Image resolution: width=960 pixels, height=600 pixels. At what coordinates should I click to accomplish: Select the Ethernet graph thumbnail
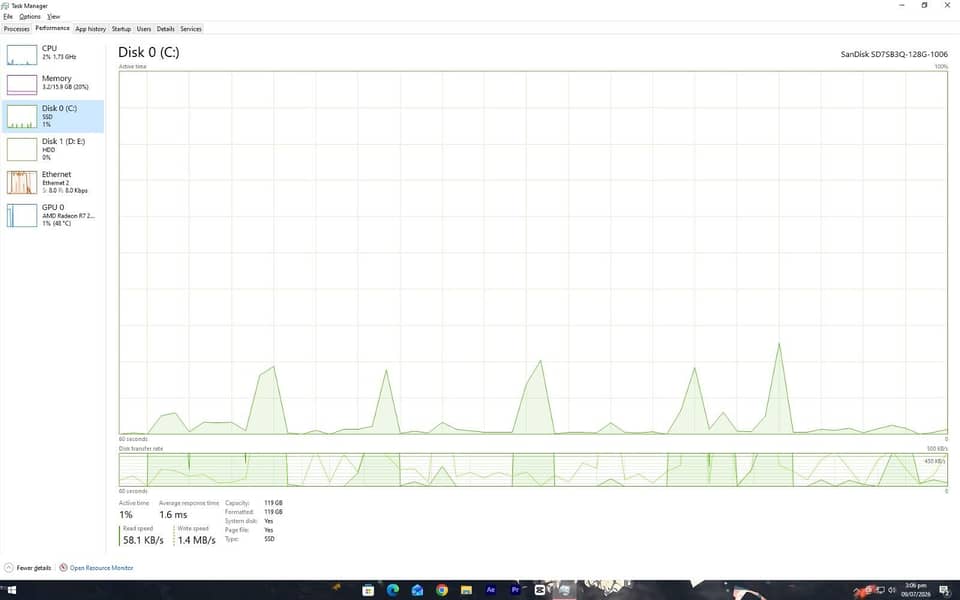[22, 182]
